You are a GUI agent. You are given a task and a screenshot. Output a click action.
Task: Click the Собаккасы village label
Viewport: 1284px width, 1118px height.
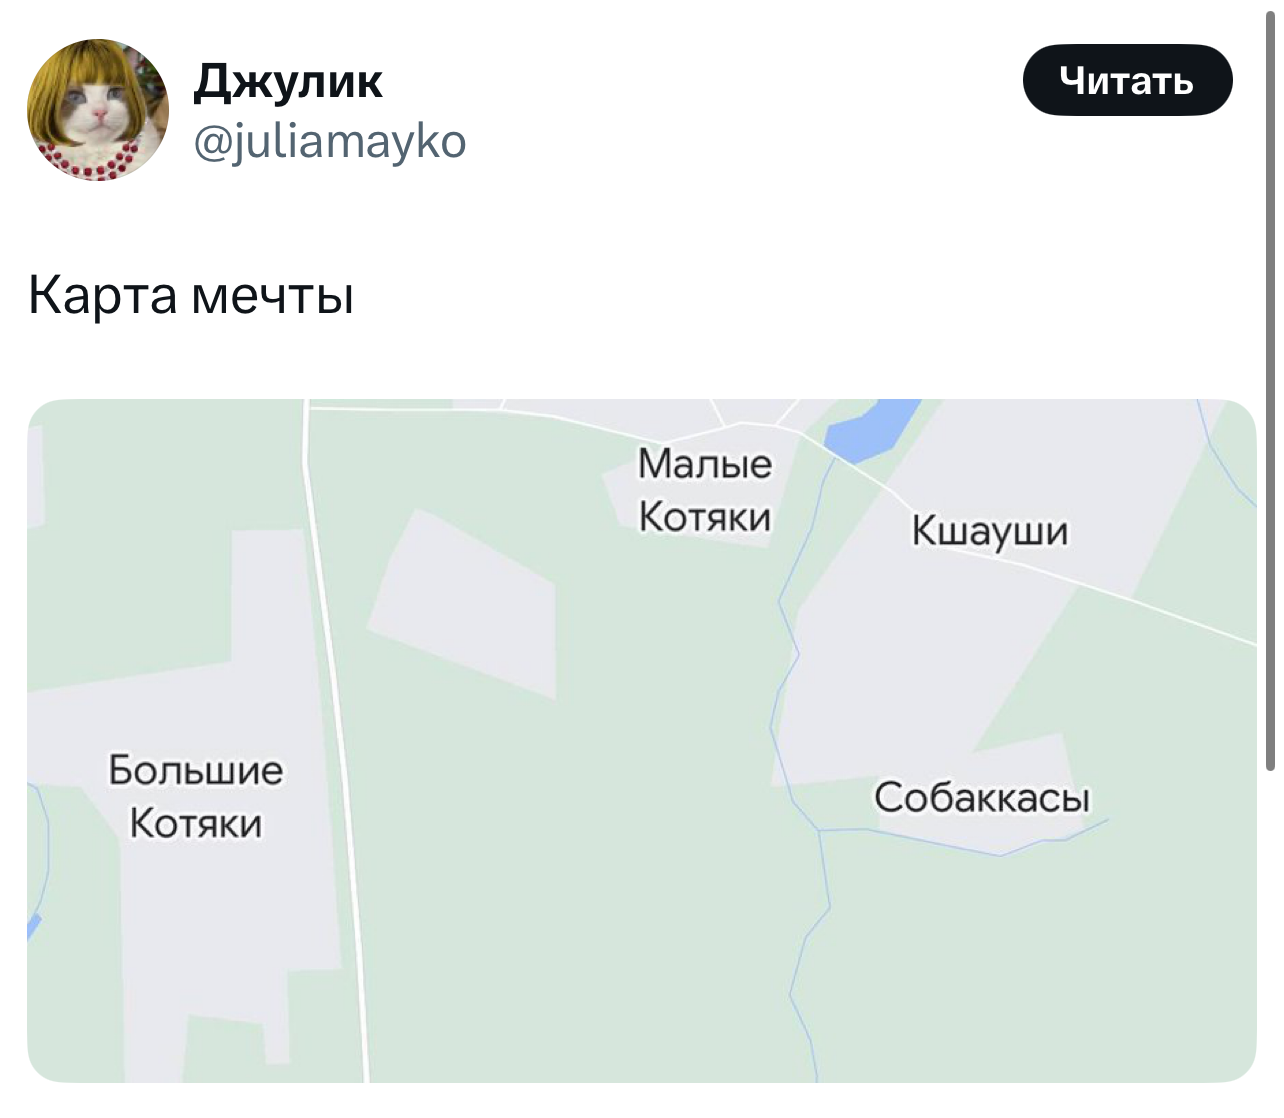point(982,797)
